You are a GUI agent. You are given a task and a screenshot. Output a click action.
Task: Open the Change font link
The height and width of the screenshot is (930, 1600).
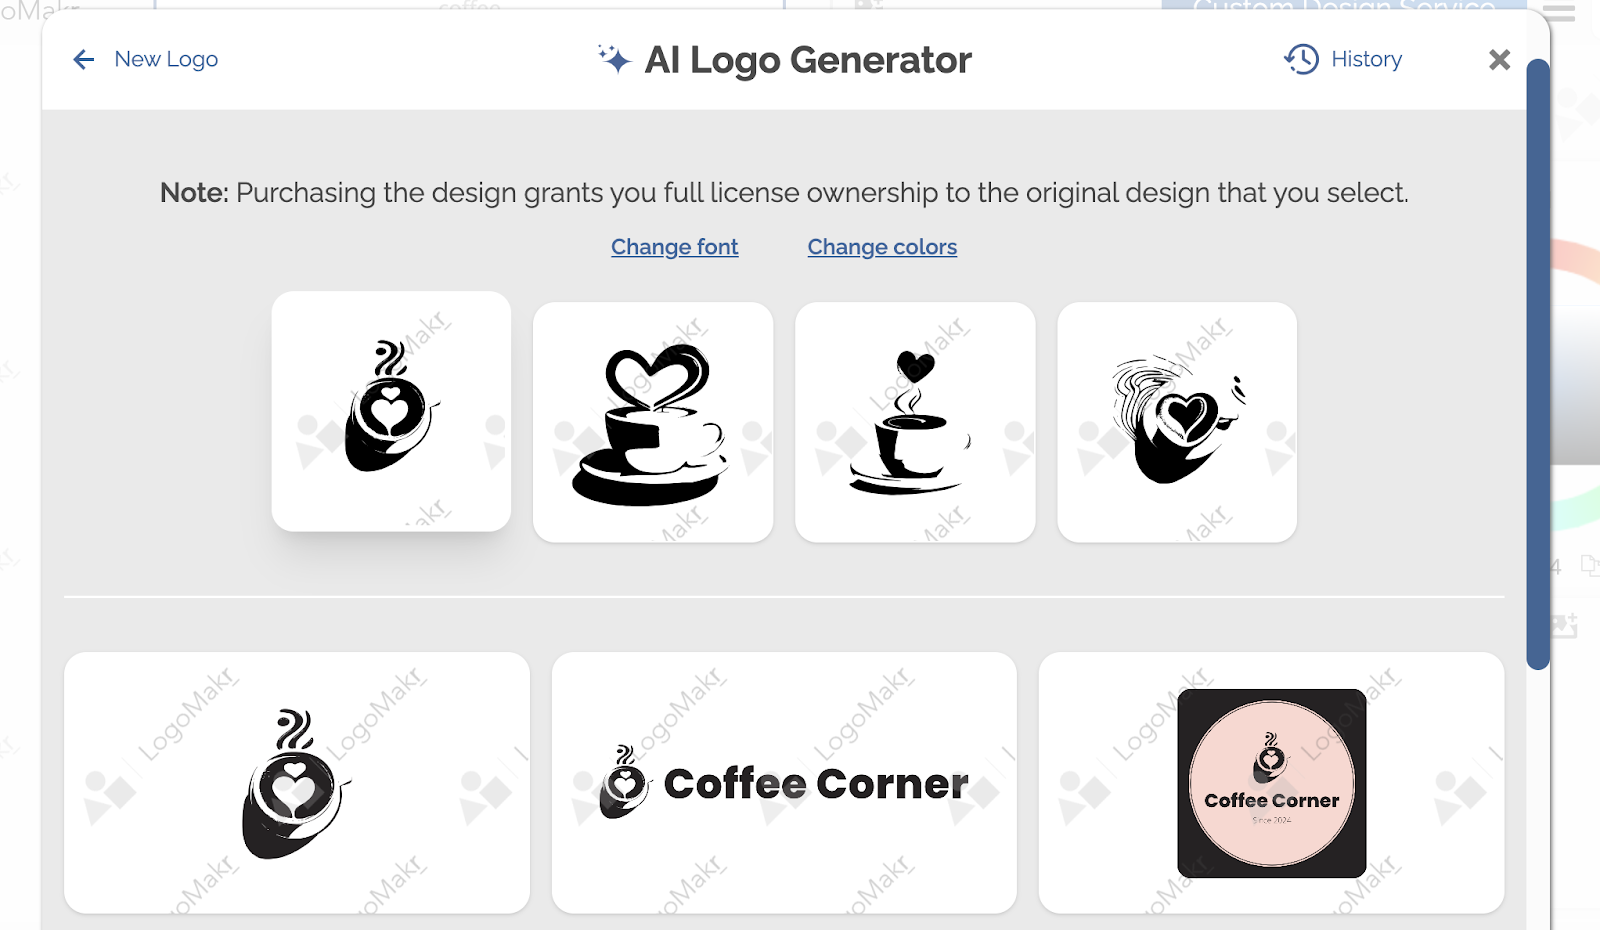pos(675,247)
